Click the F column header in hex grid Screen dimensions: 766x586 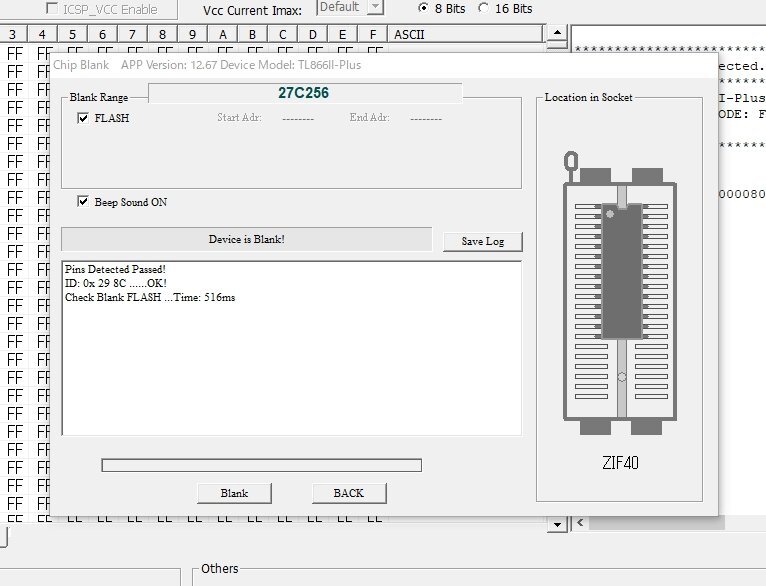point(373,35)
